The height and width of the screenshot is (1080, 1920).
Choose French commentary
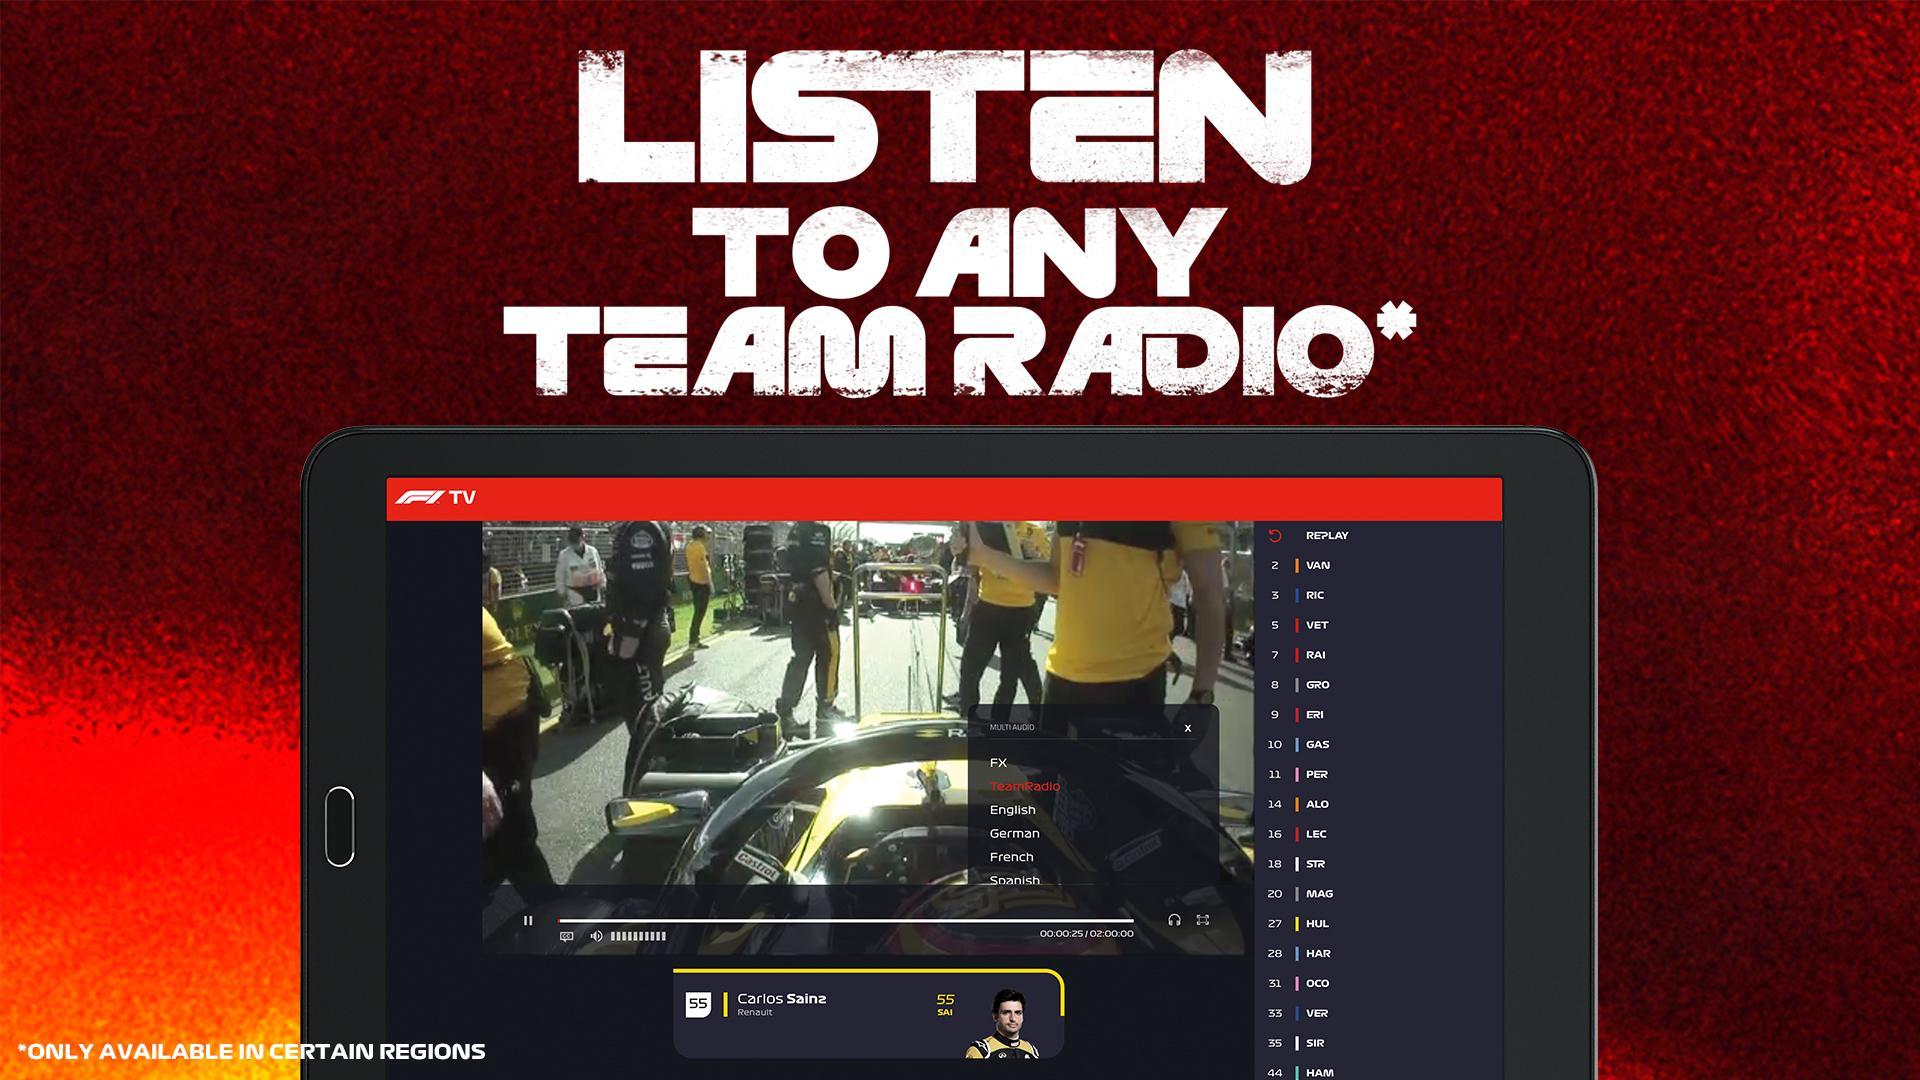pyautogui.click(x=1011, y=857)
